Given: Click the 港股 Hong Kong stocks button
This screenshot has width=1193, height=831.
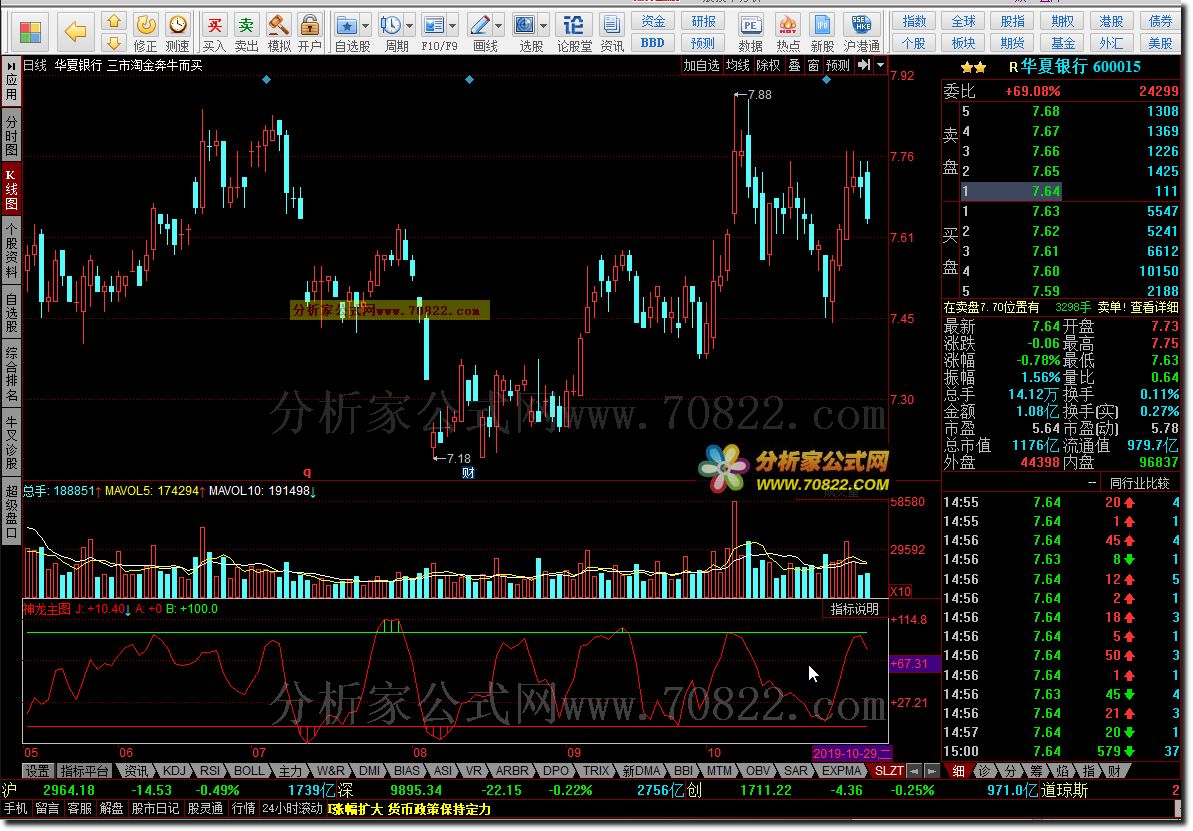Looking at the screenshot, I should point(1111,21).
